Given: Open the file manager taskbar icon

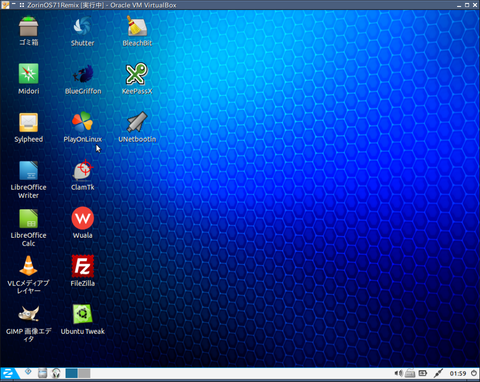Looking at the screenshot, I should tap(42, 373).
